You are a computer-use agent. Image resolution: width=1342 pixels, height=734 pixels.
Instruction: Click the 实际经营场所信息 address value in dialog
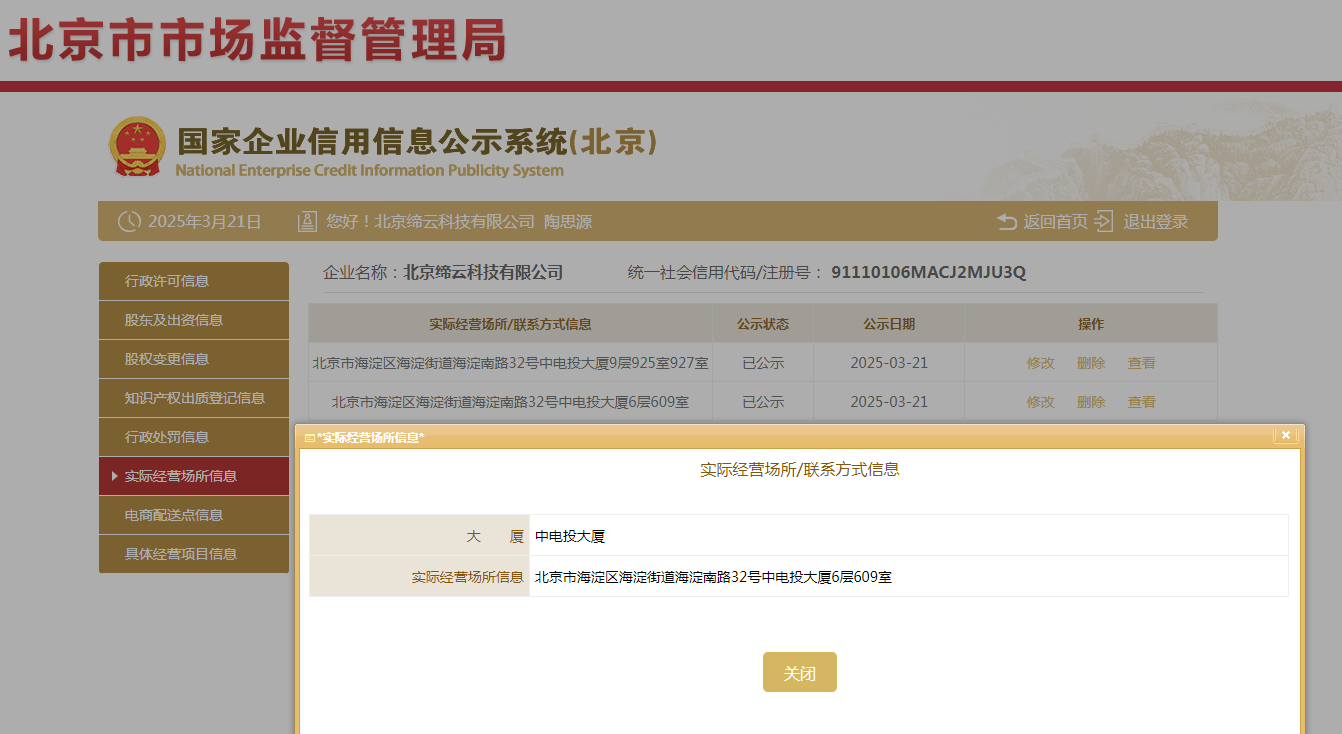[713, 577]
